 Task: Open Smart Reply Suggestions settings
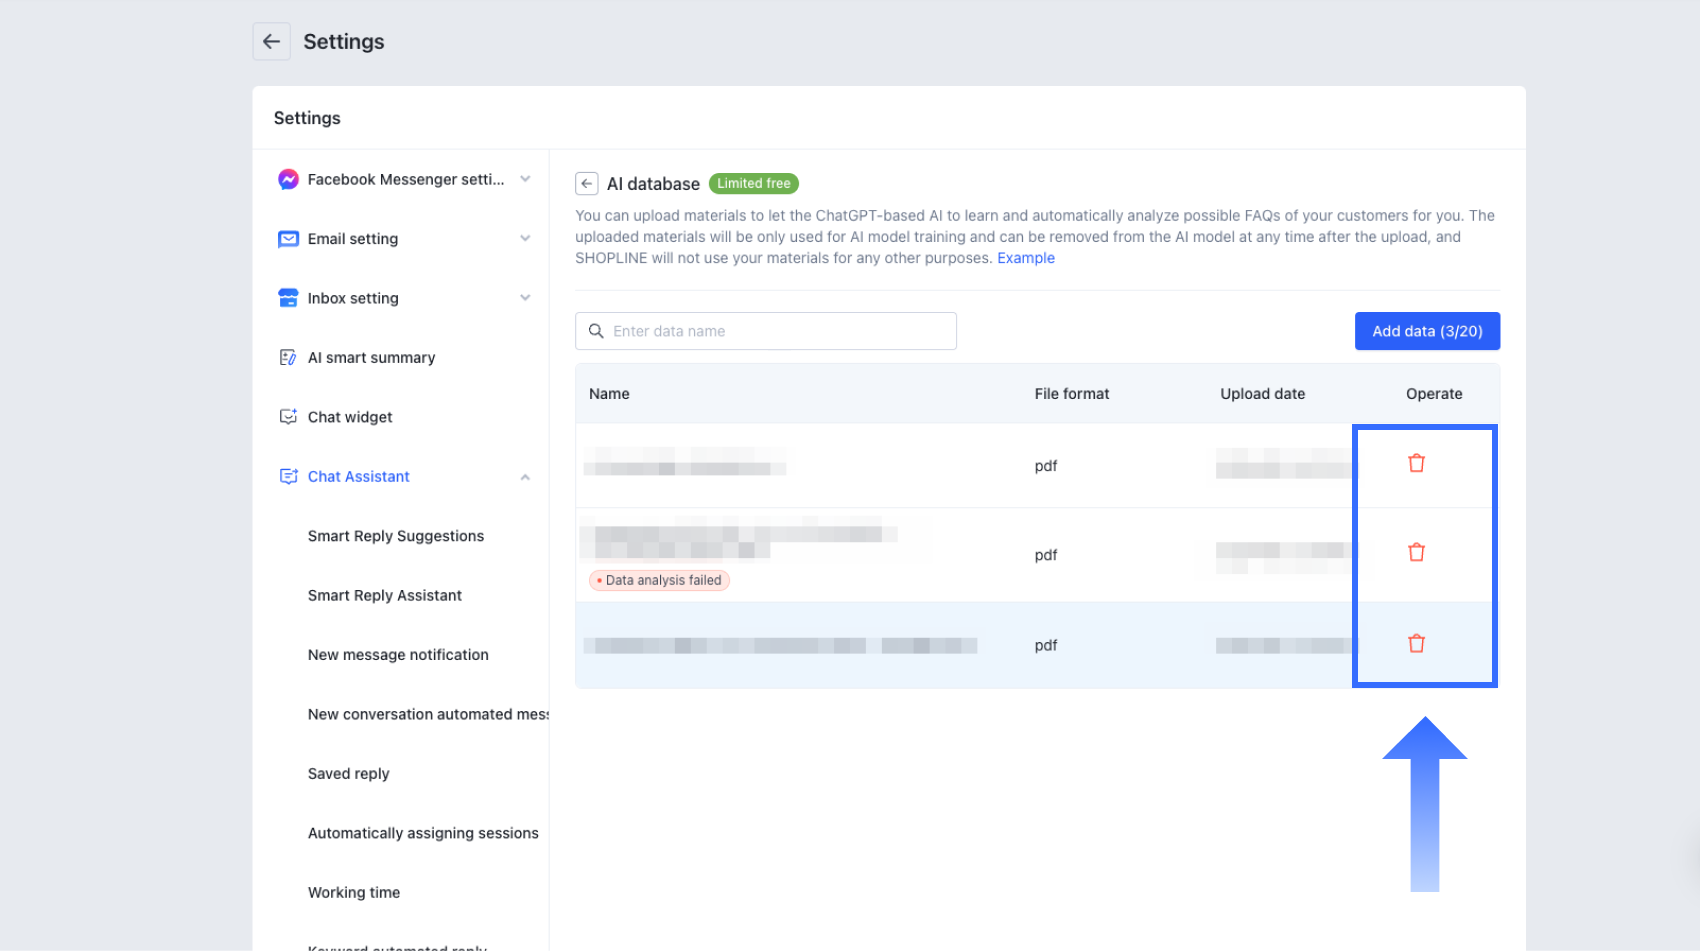[396, 536]
